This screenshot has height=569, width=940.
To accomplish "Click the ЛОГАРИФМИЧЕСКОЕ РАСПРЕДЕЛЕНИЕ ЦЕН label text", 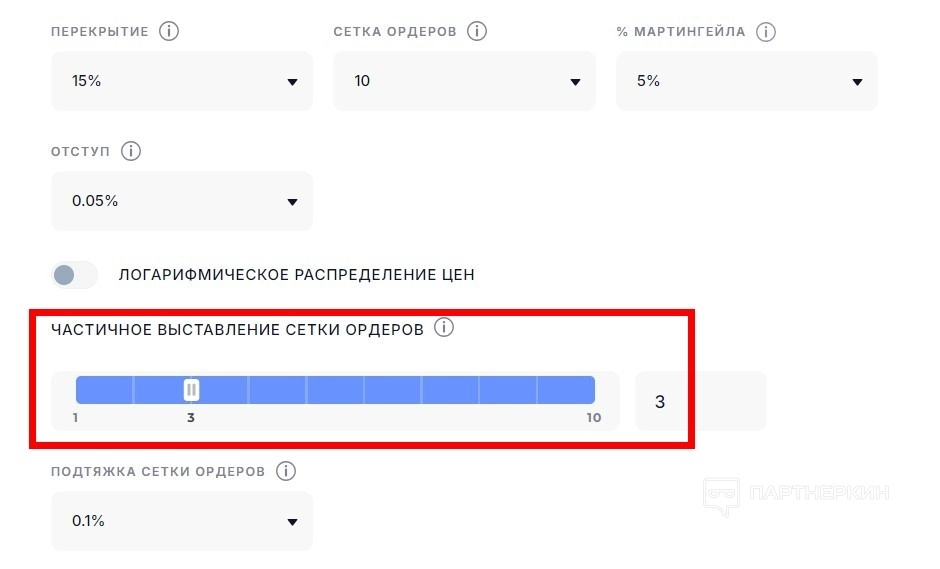I will point(296,275).
